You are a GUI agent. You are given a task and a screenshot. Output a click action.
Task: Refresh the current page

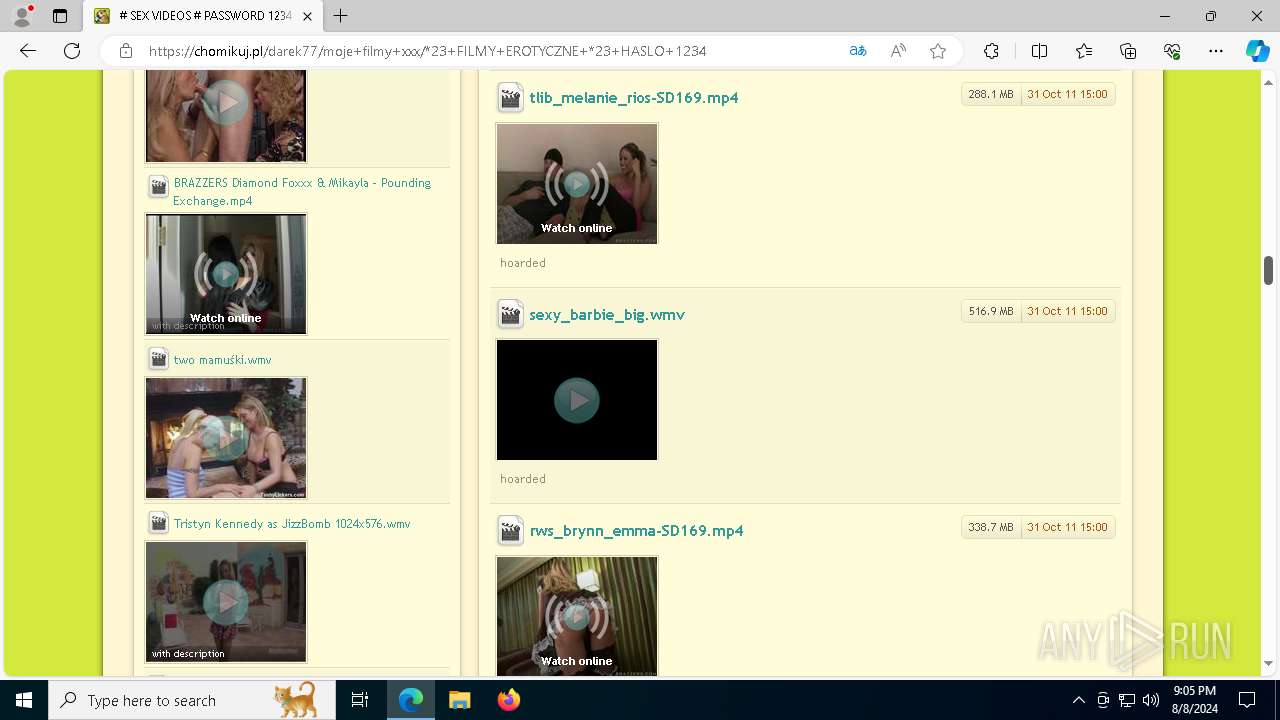click(72, 51)
